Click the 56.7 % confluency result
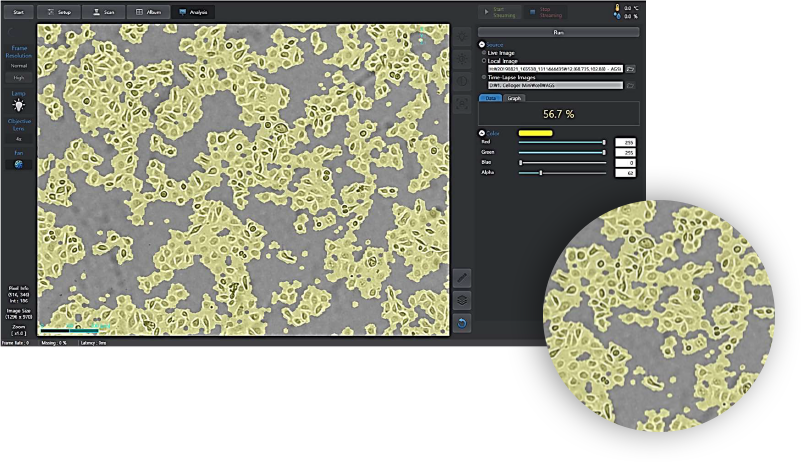This screenshot has height=465, width=804. [x=558, y=114]
